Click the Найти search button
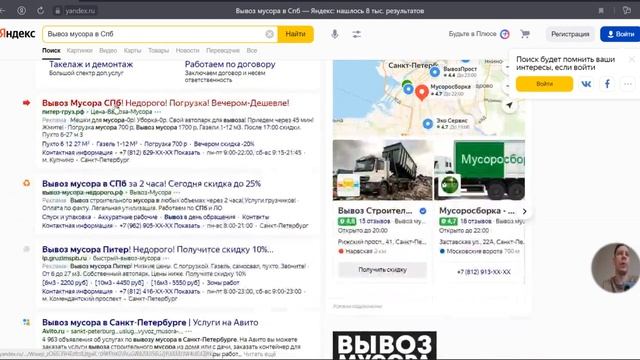 coord(296,34)
